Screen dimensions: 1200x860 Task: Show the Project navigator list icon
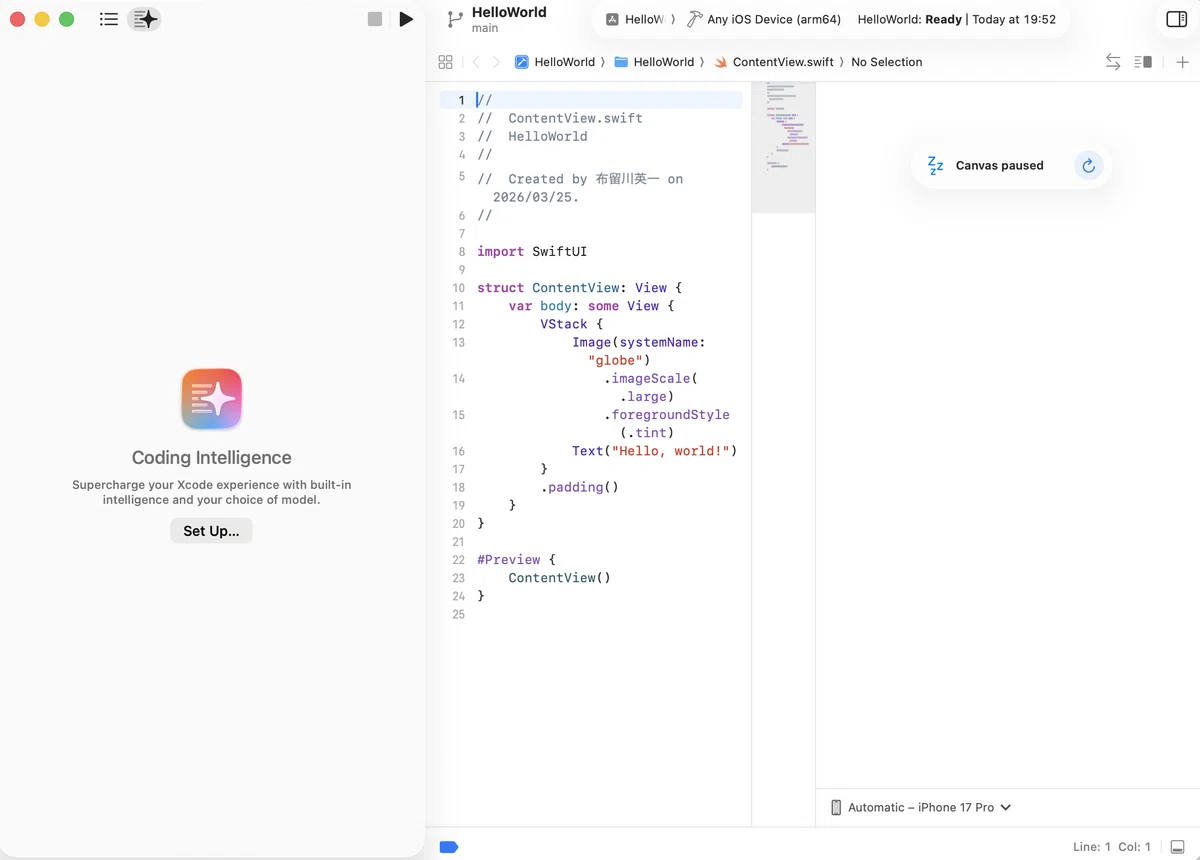click(109, 19)
